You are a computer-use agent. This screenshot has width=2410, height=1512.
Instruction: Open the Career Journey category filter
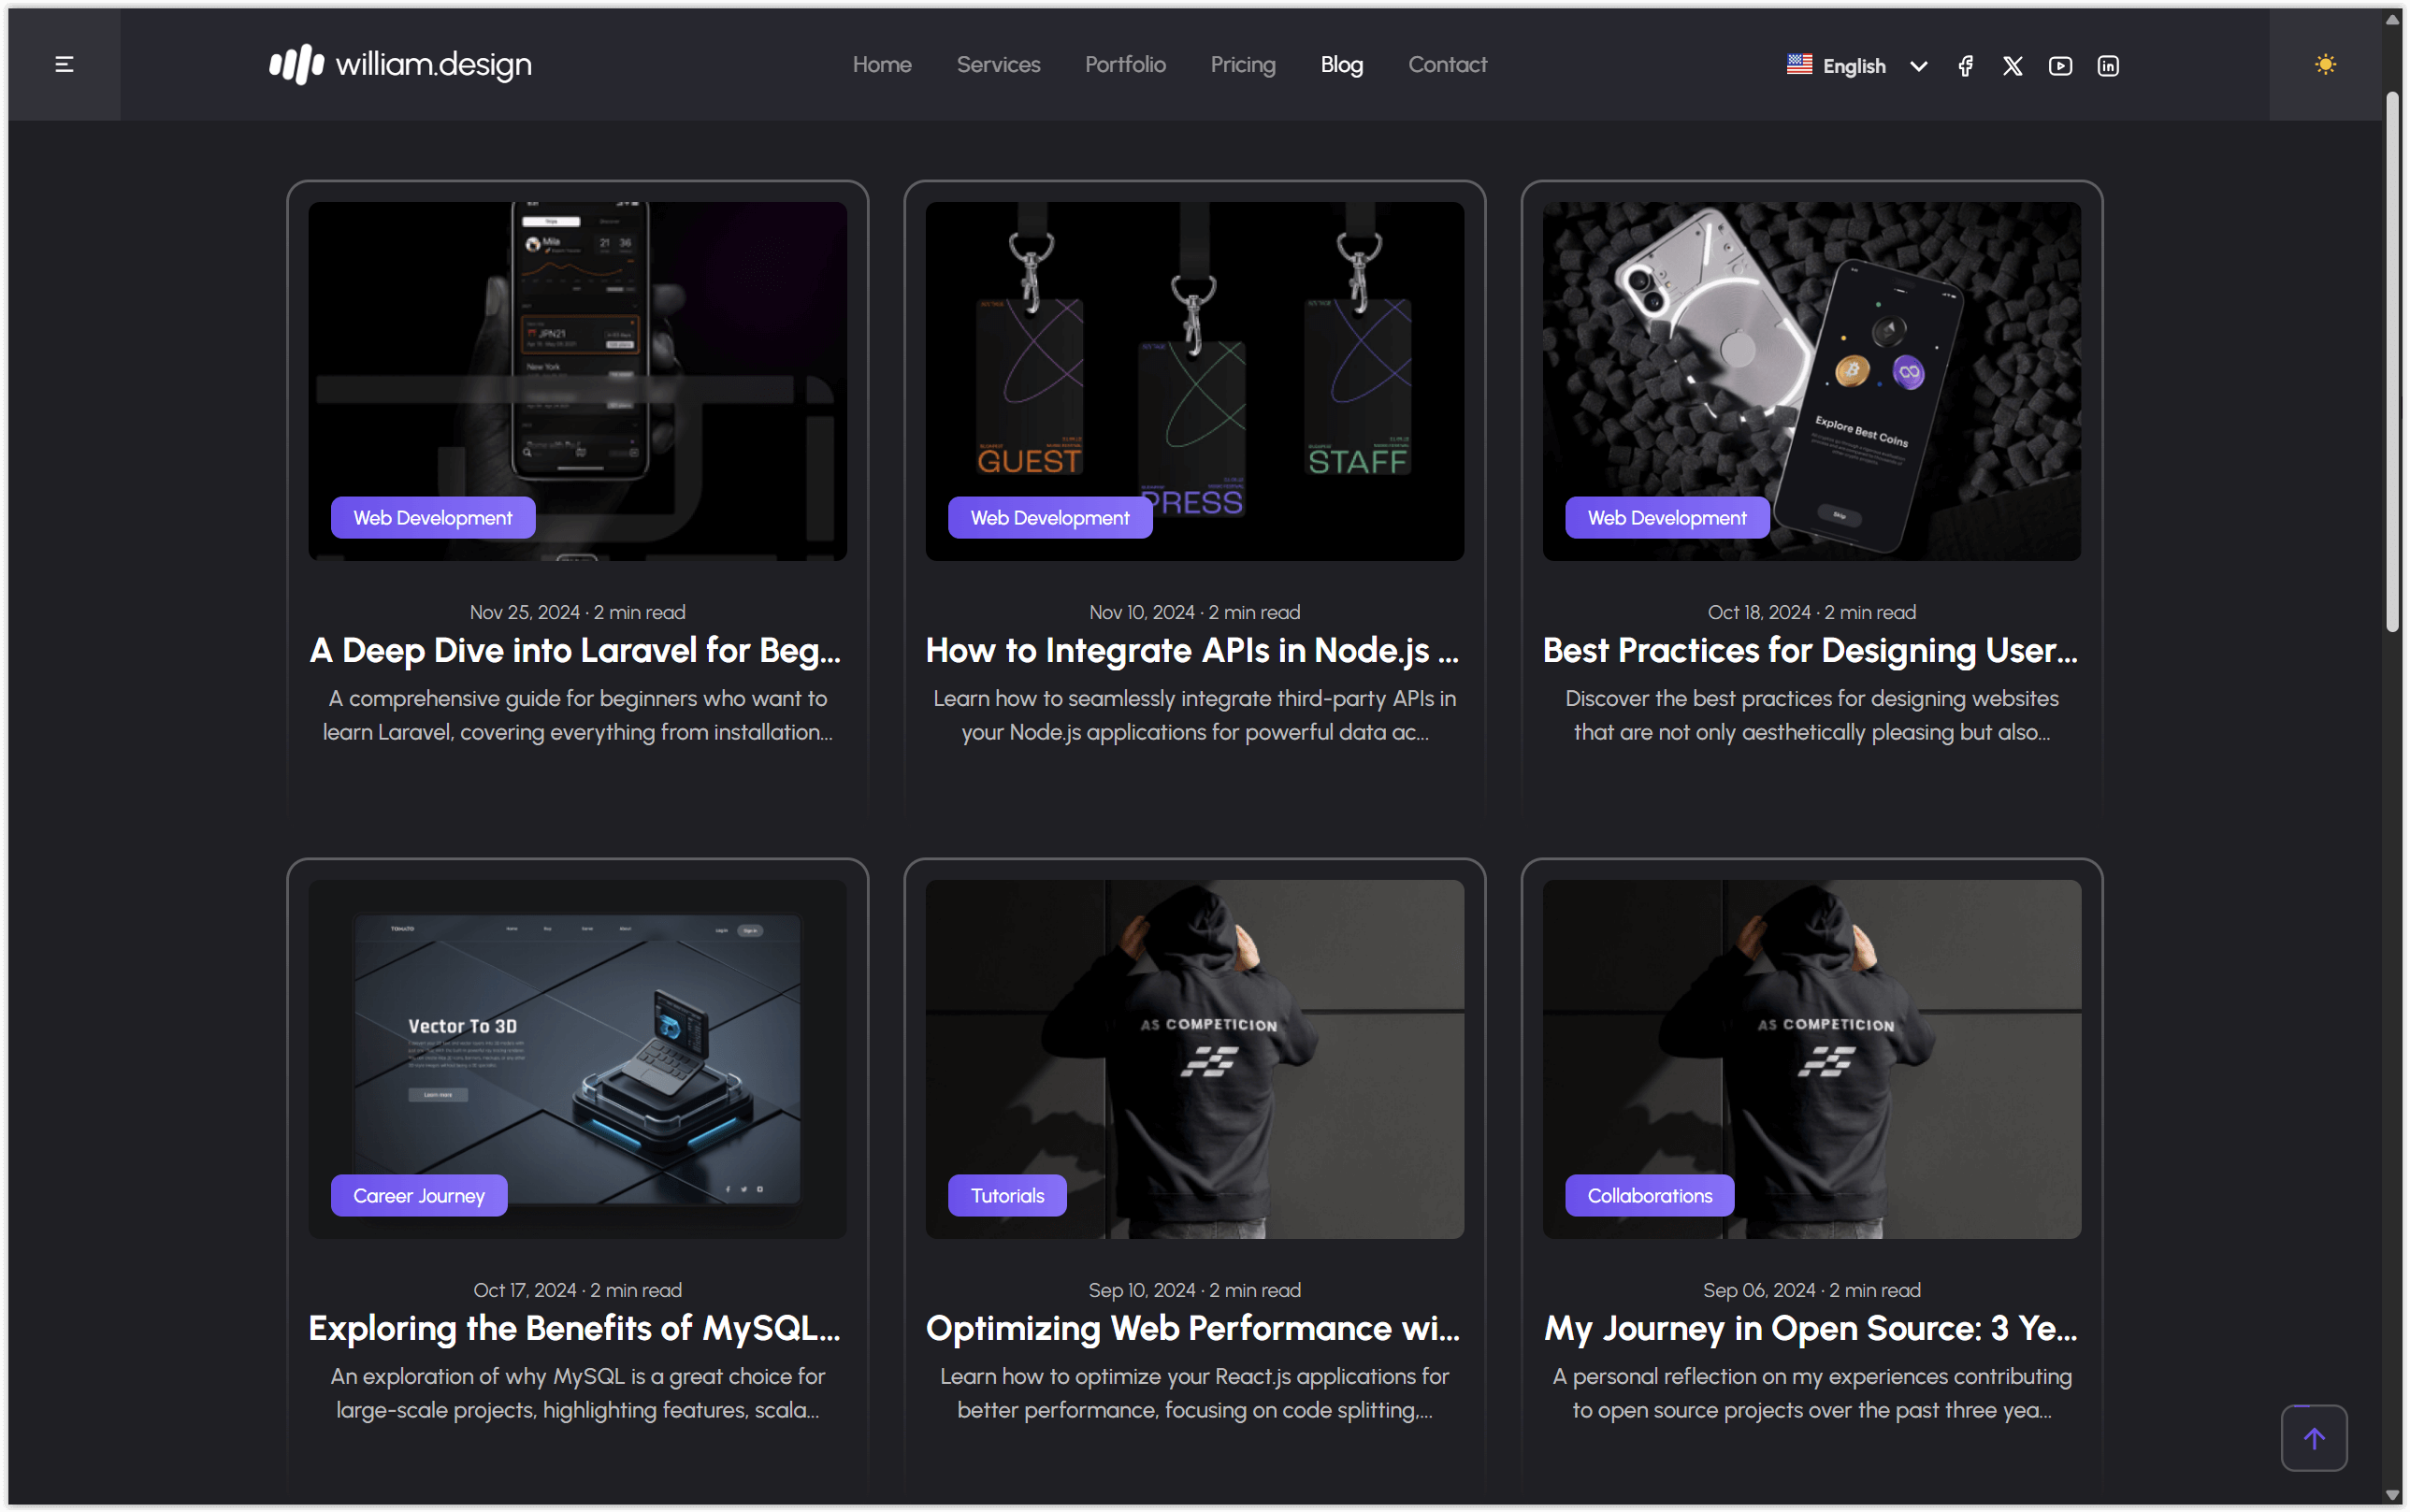point(419,1194)
